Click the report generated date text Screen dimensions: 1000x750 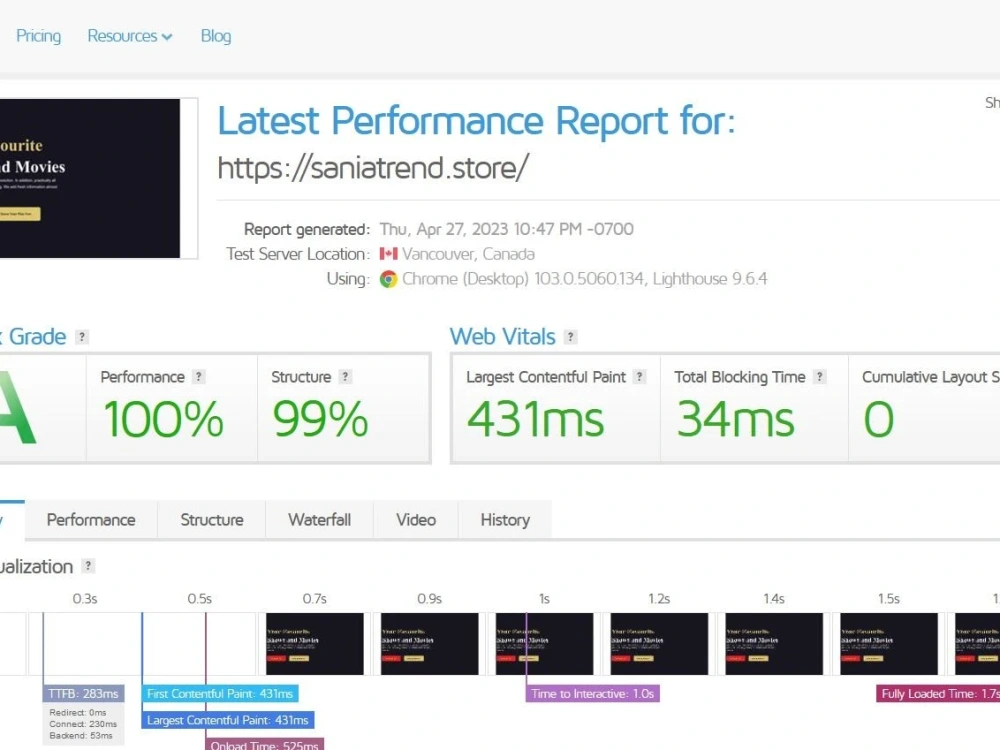click(x=506, y=229)
